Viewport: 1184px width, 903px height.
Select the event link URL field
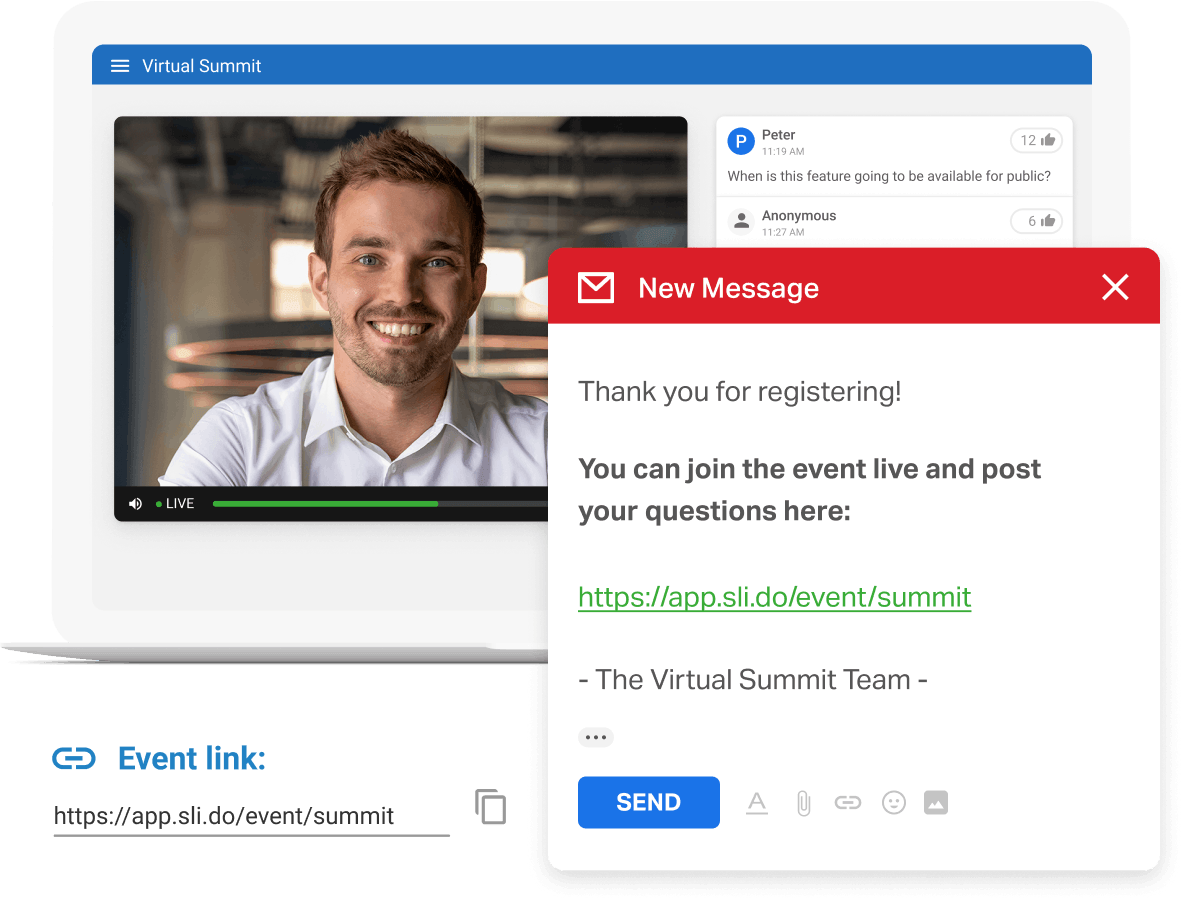click(x=250, y=816)
